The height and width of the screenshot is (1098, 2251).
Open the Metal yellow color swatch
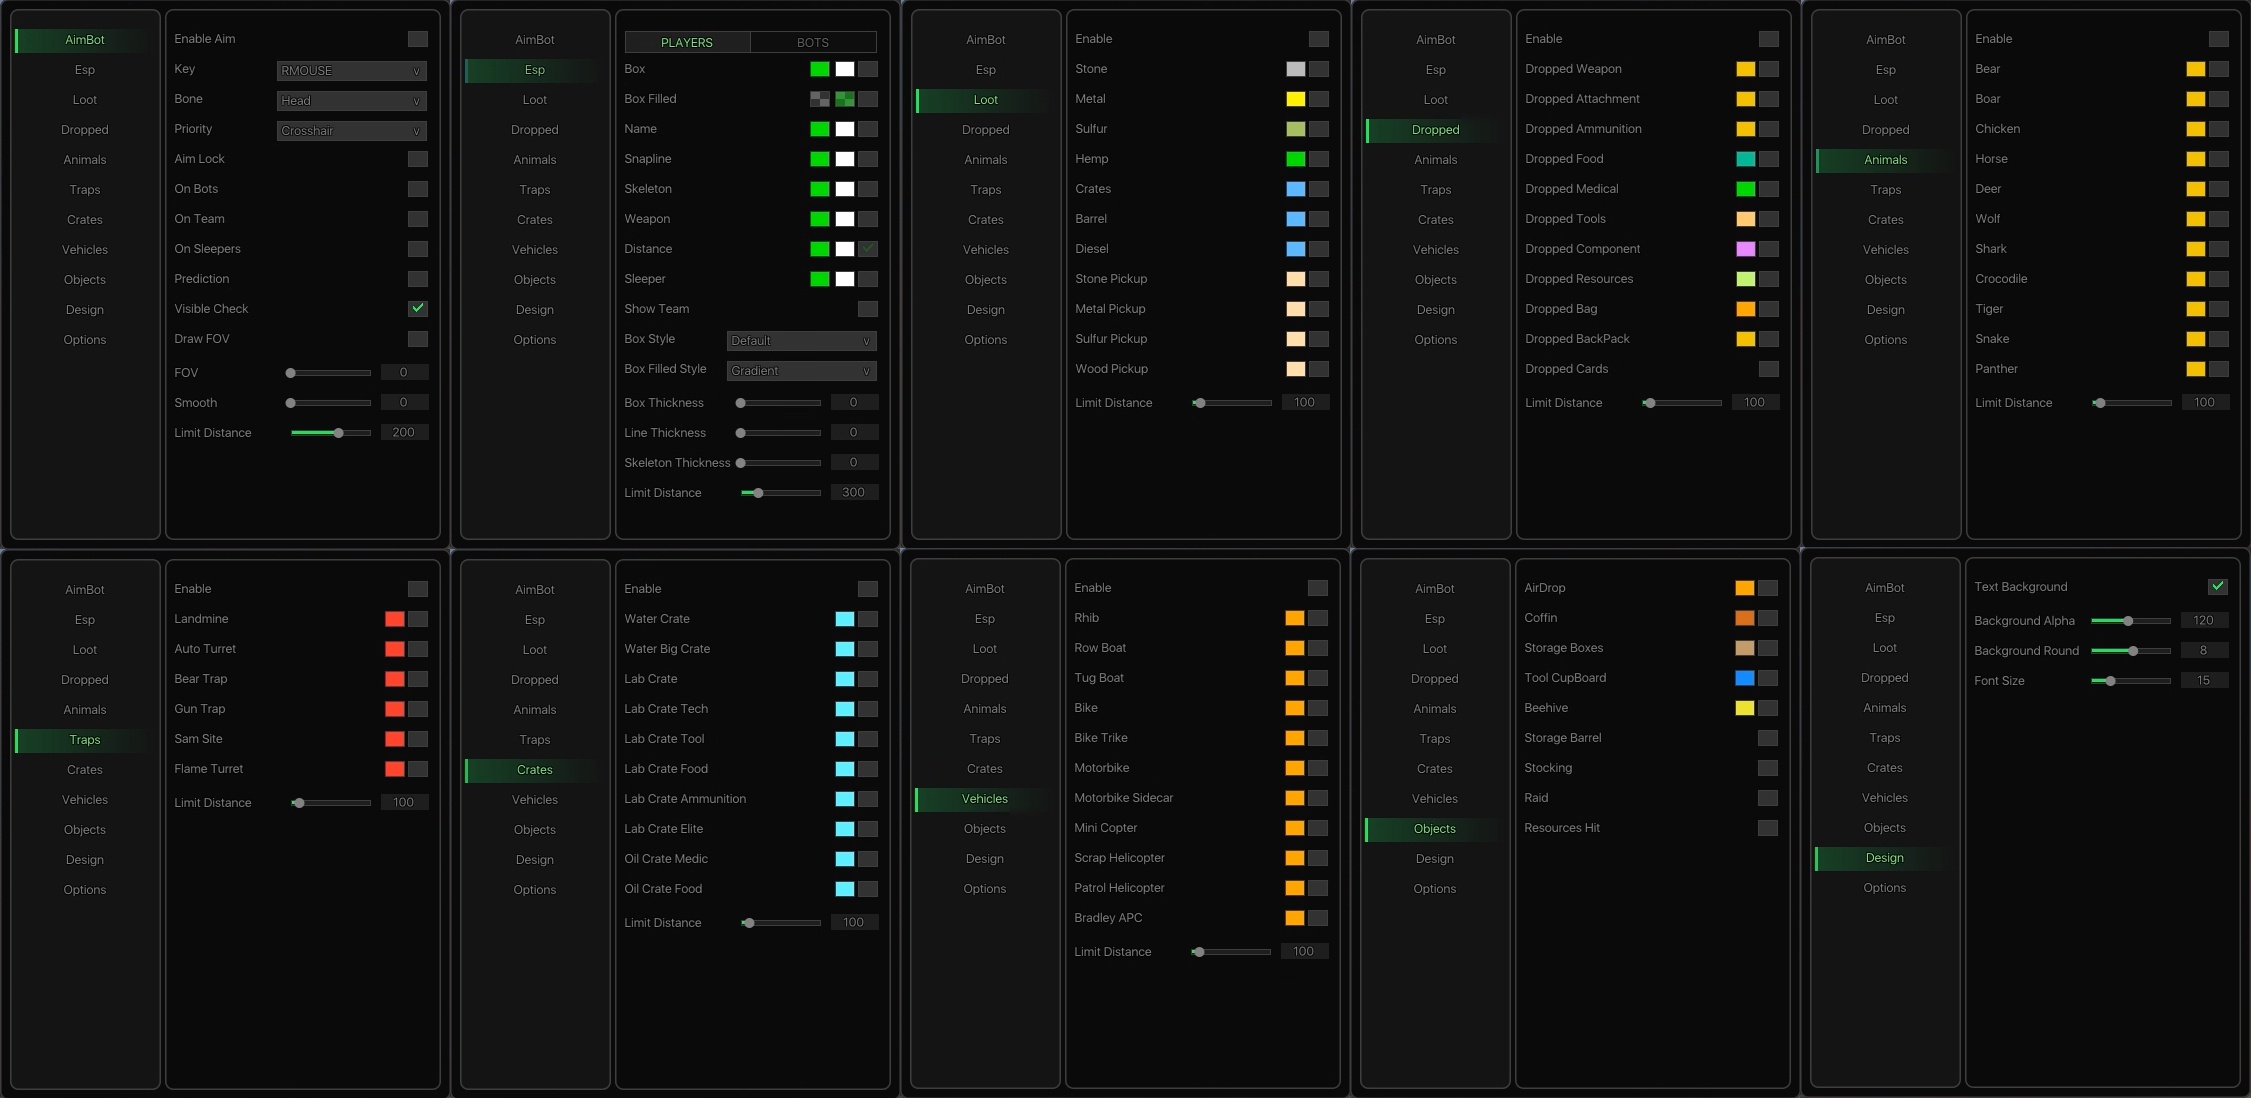(1296, 99)
